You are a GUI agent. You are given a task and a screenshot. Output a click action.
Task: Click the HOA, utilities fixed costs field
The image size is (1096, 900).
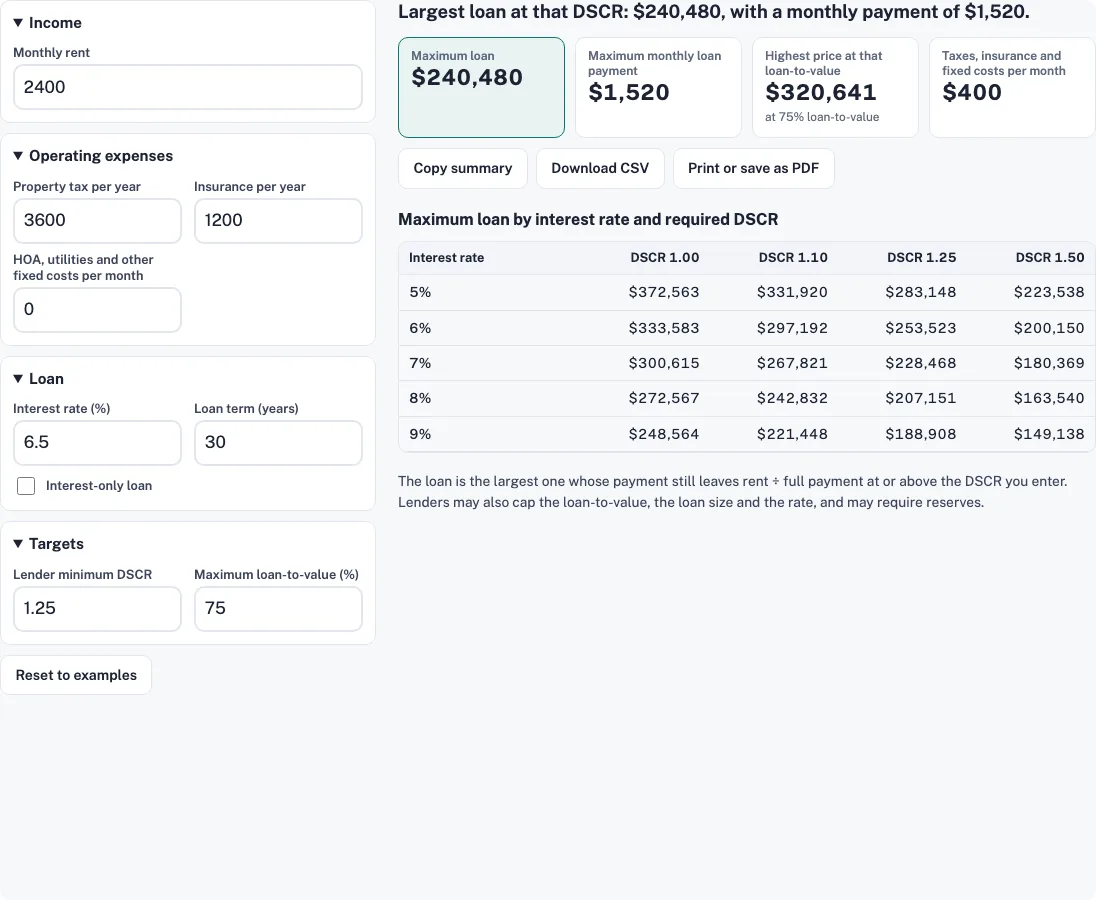click(x=97, y=310)
